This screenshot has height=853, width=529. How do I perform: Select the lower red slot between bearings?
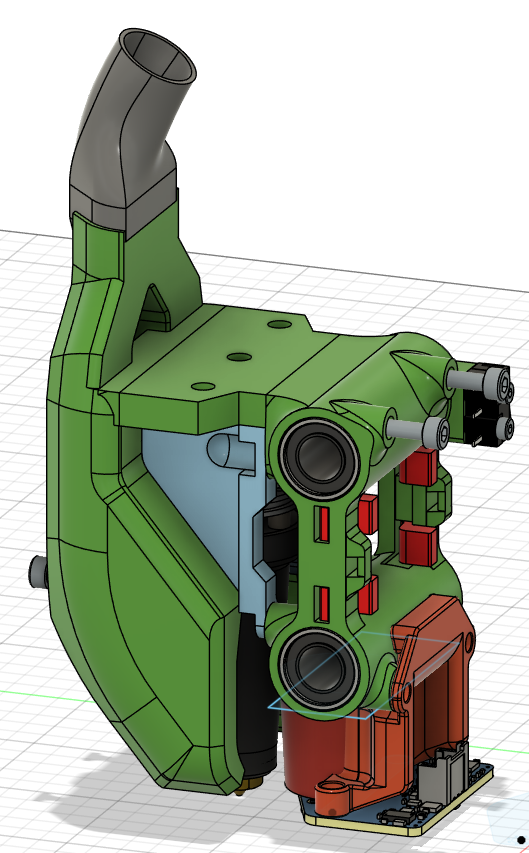click(x=323, y=604)
